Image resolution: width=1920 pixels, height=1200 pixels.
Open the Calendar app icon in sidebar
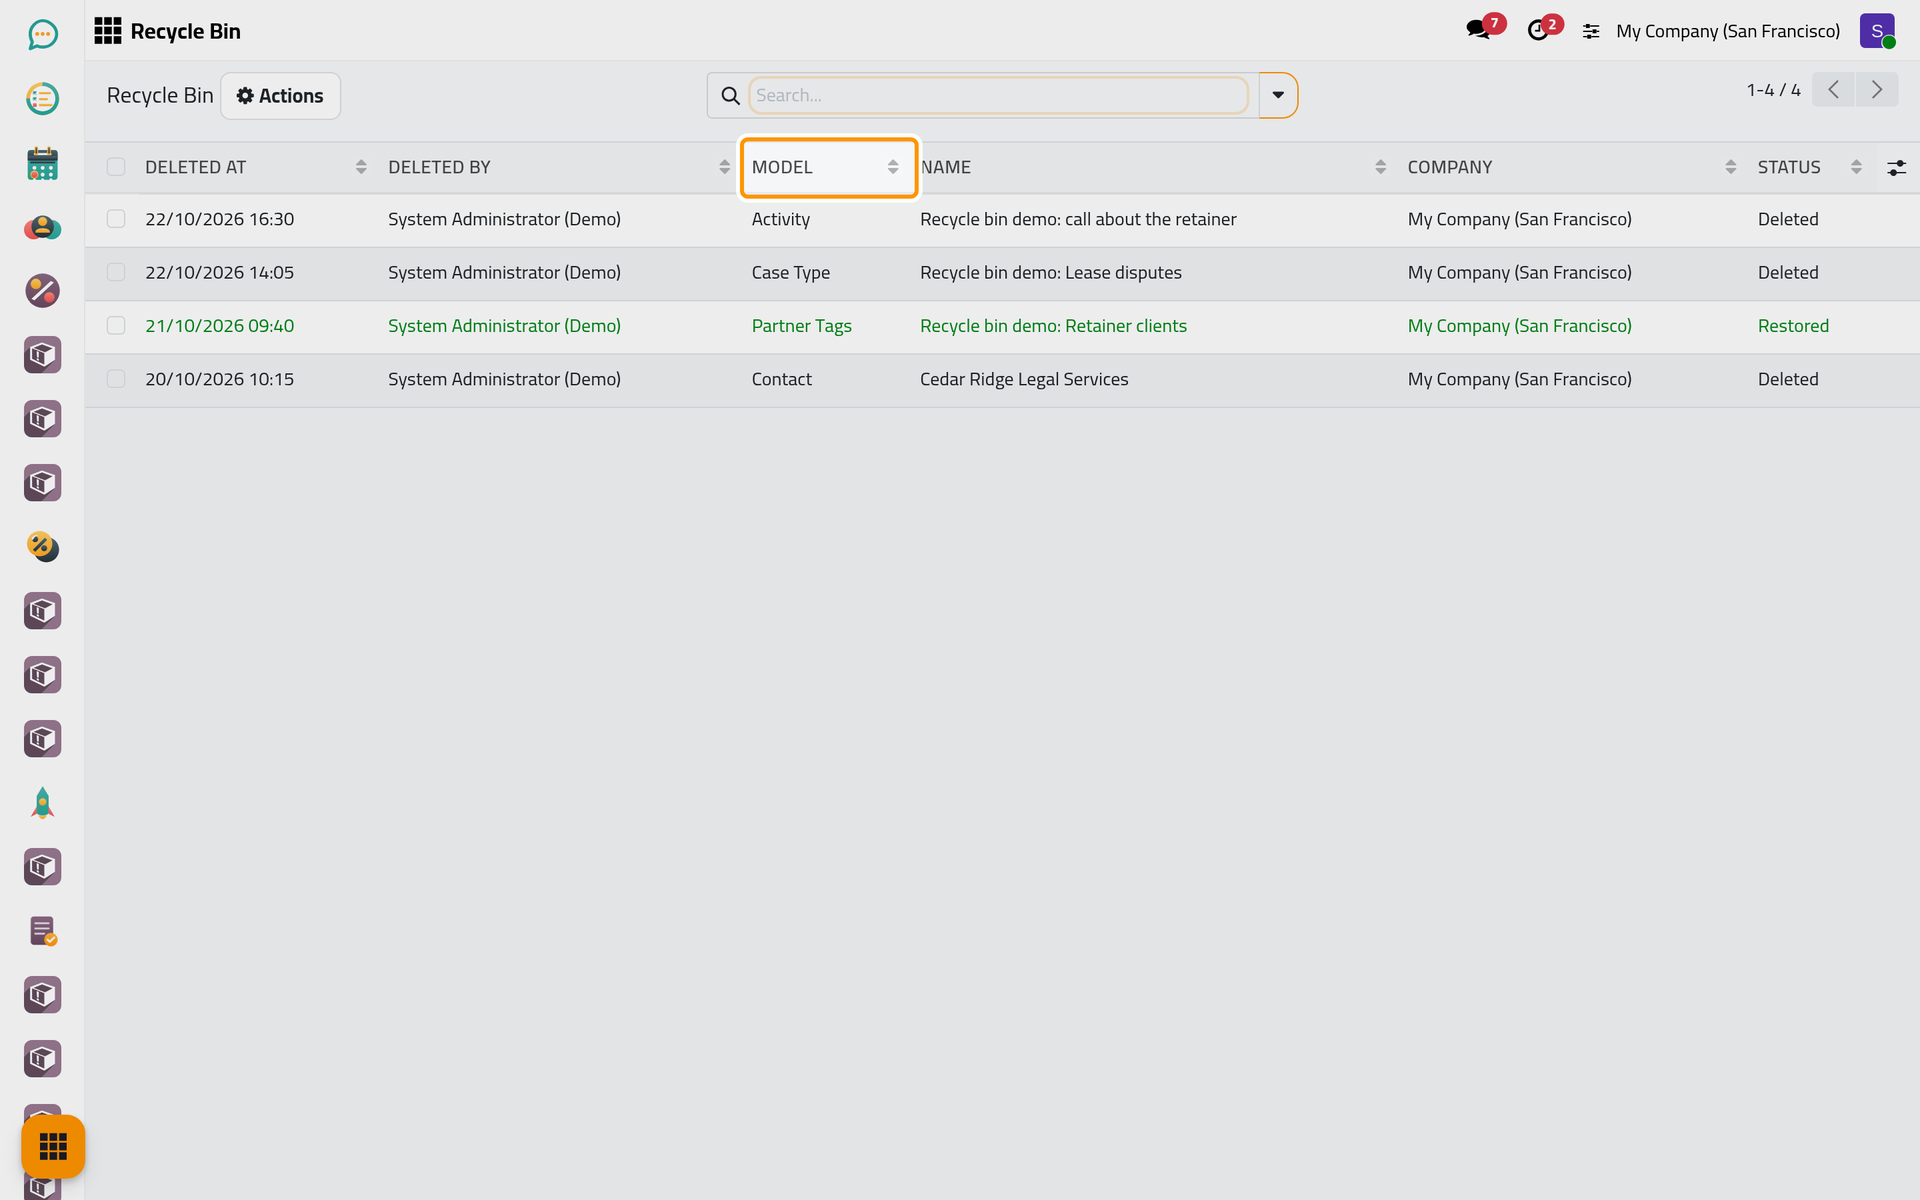tap(42, 163)
